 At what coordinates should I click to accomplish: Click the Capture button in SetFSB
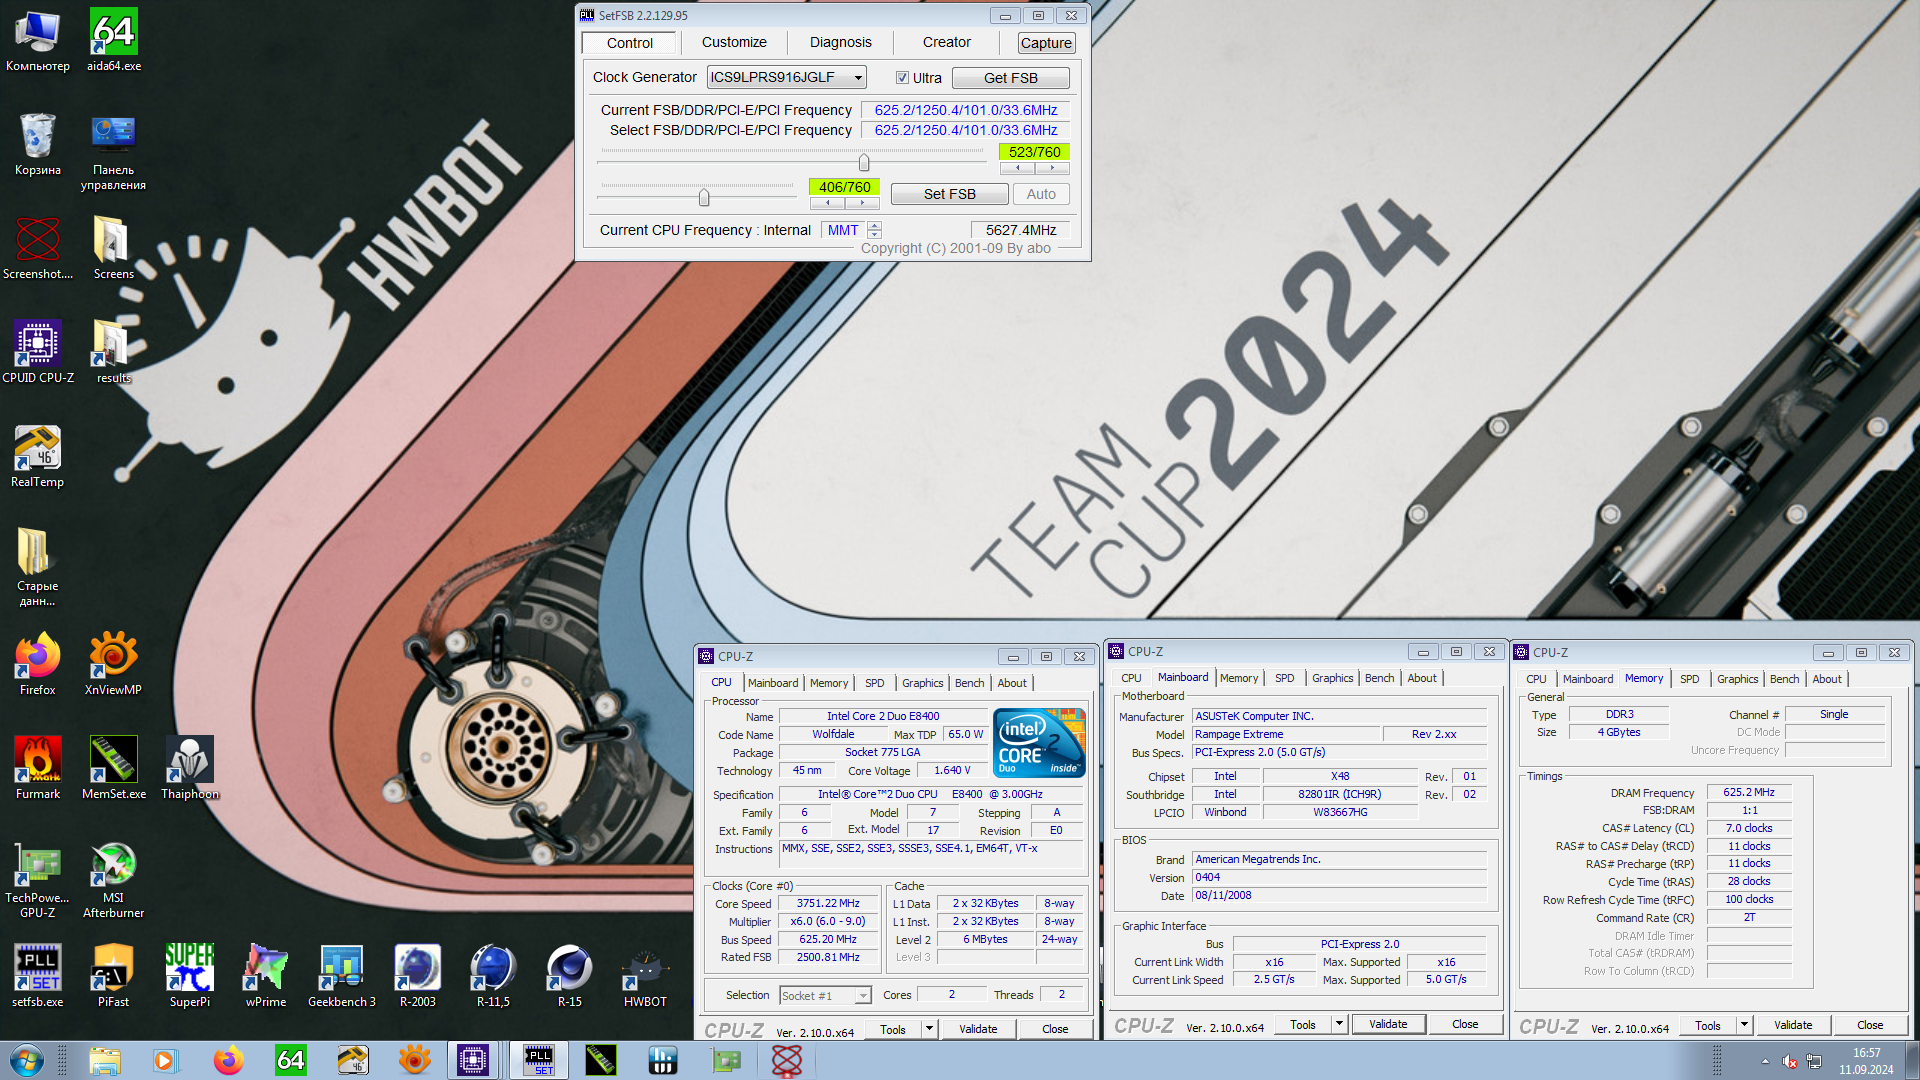1046,43
